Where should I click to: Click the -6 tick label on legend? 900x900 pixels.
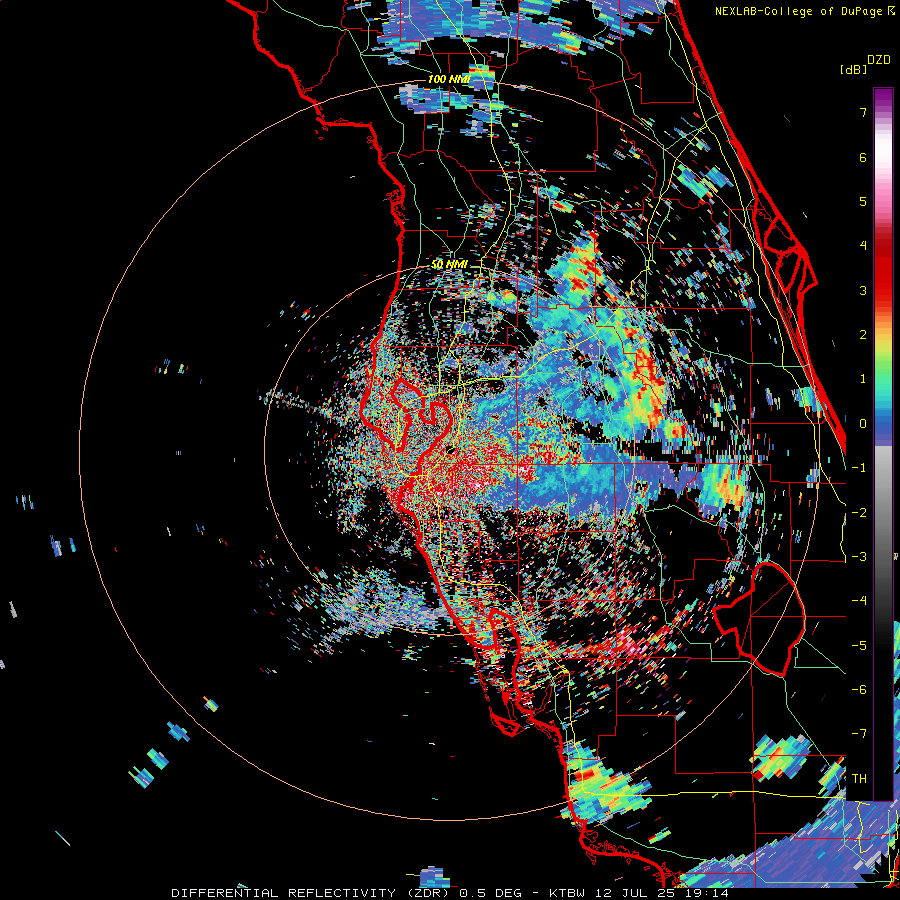pos(859,690)
